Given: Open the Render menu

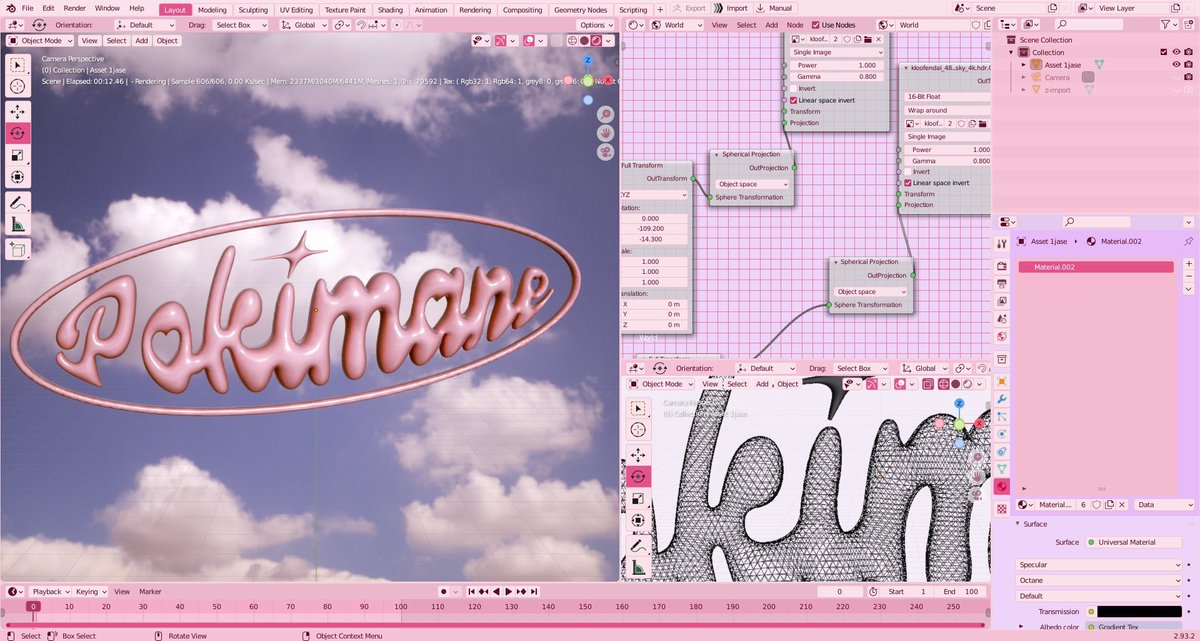Looking at the screenshot, I should point(75,8).
